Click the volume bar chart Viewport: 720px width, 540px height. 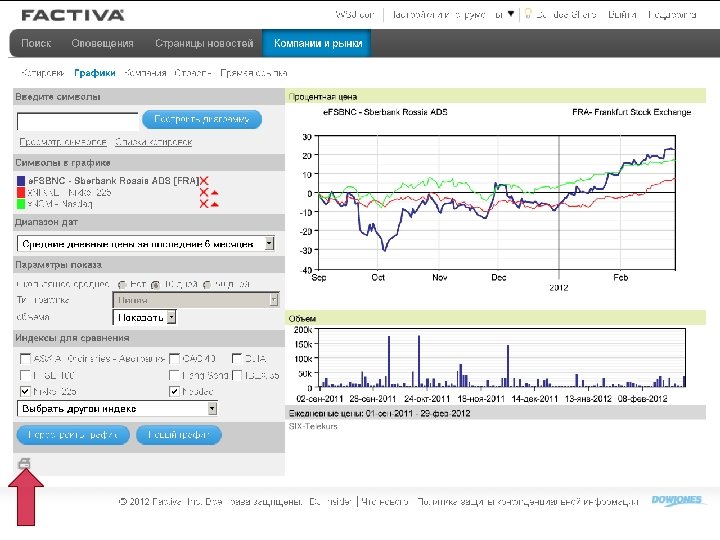(501, 358)
